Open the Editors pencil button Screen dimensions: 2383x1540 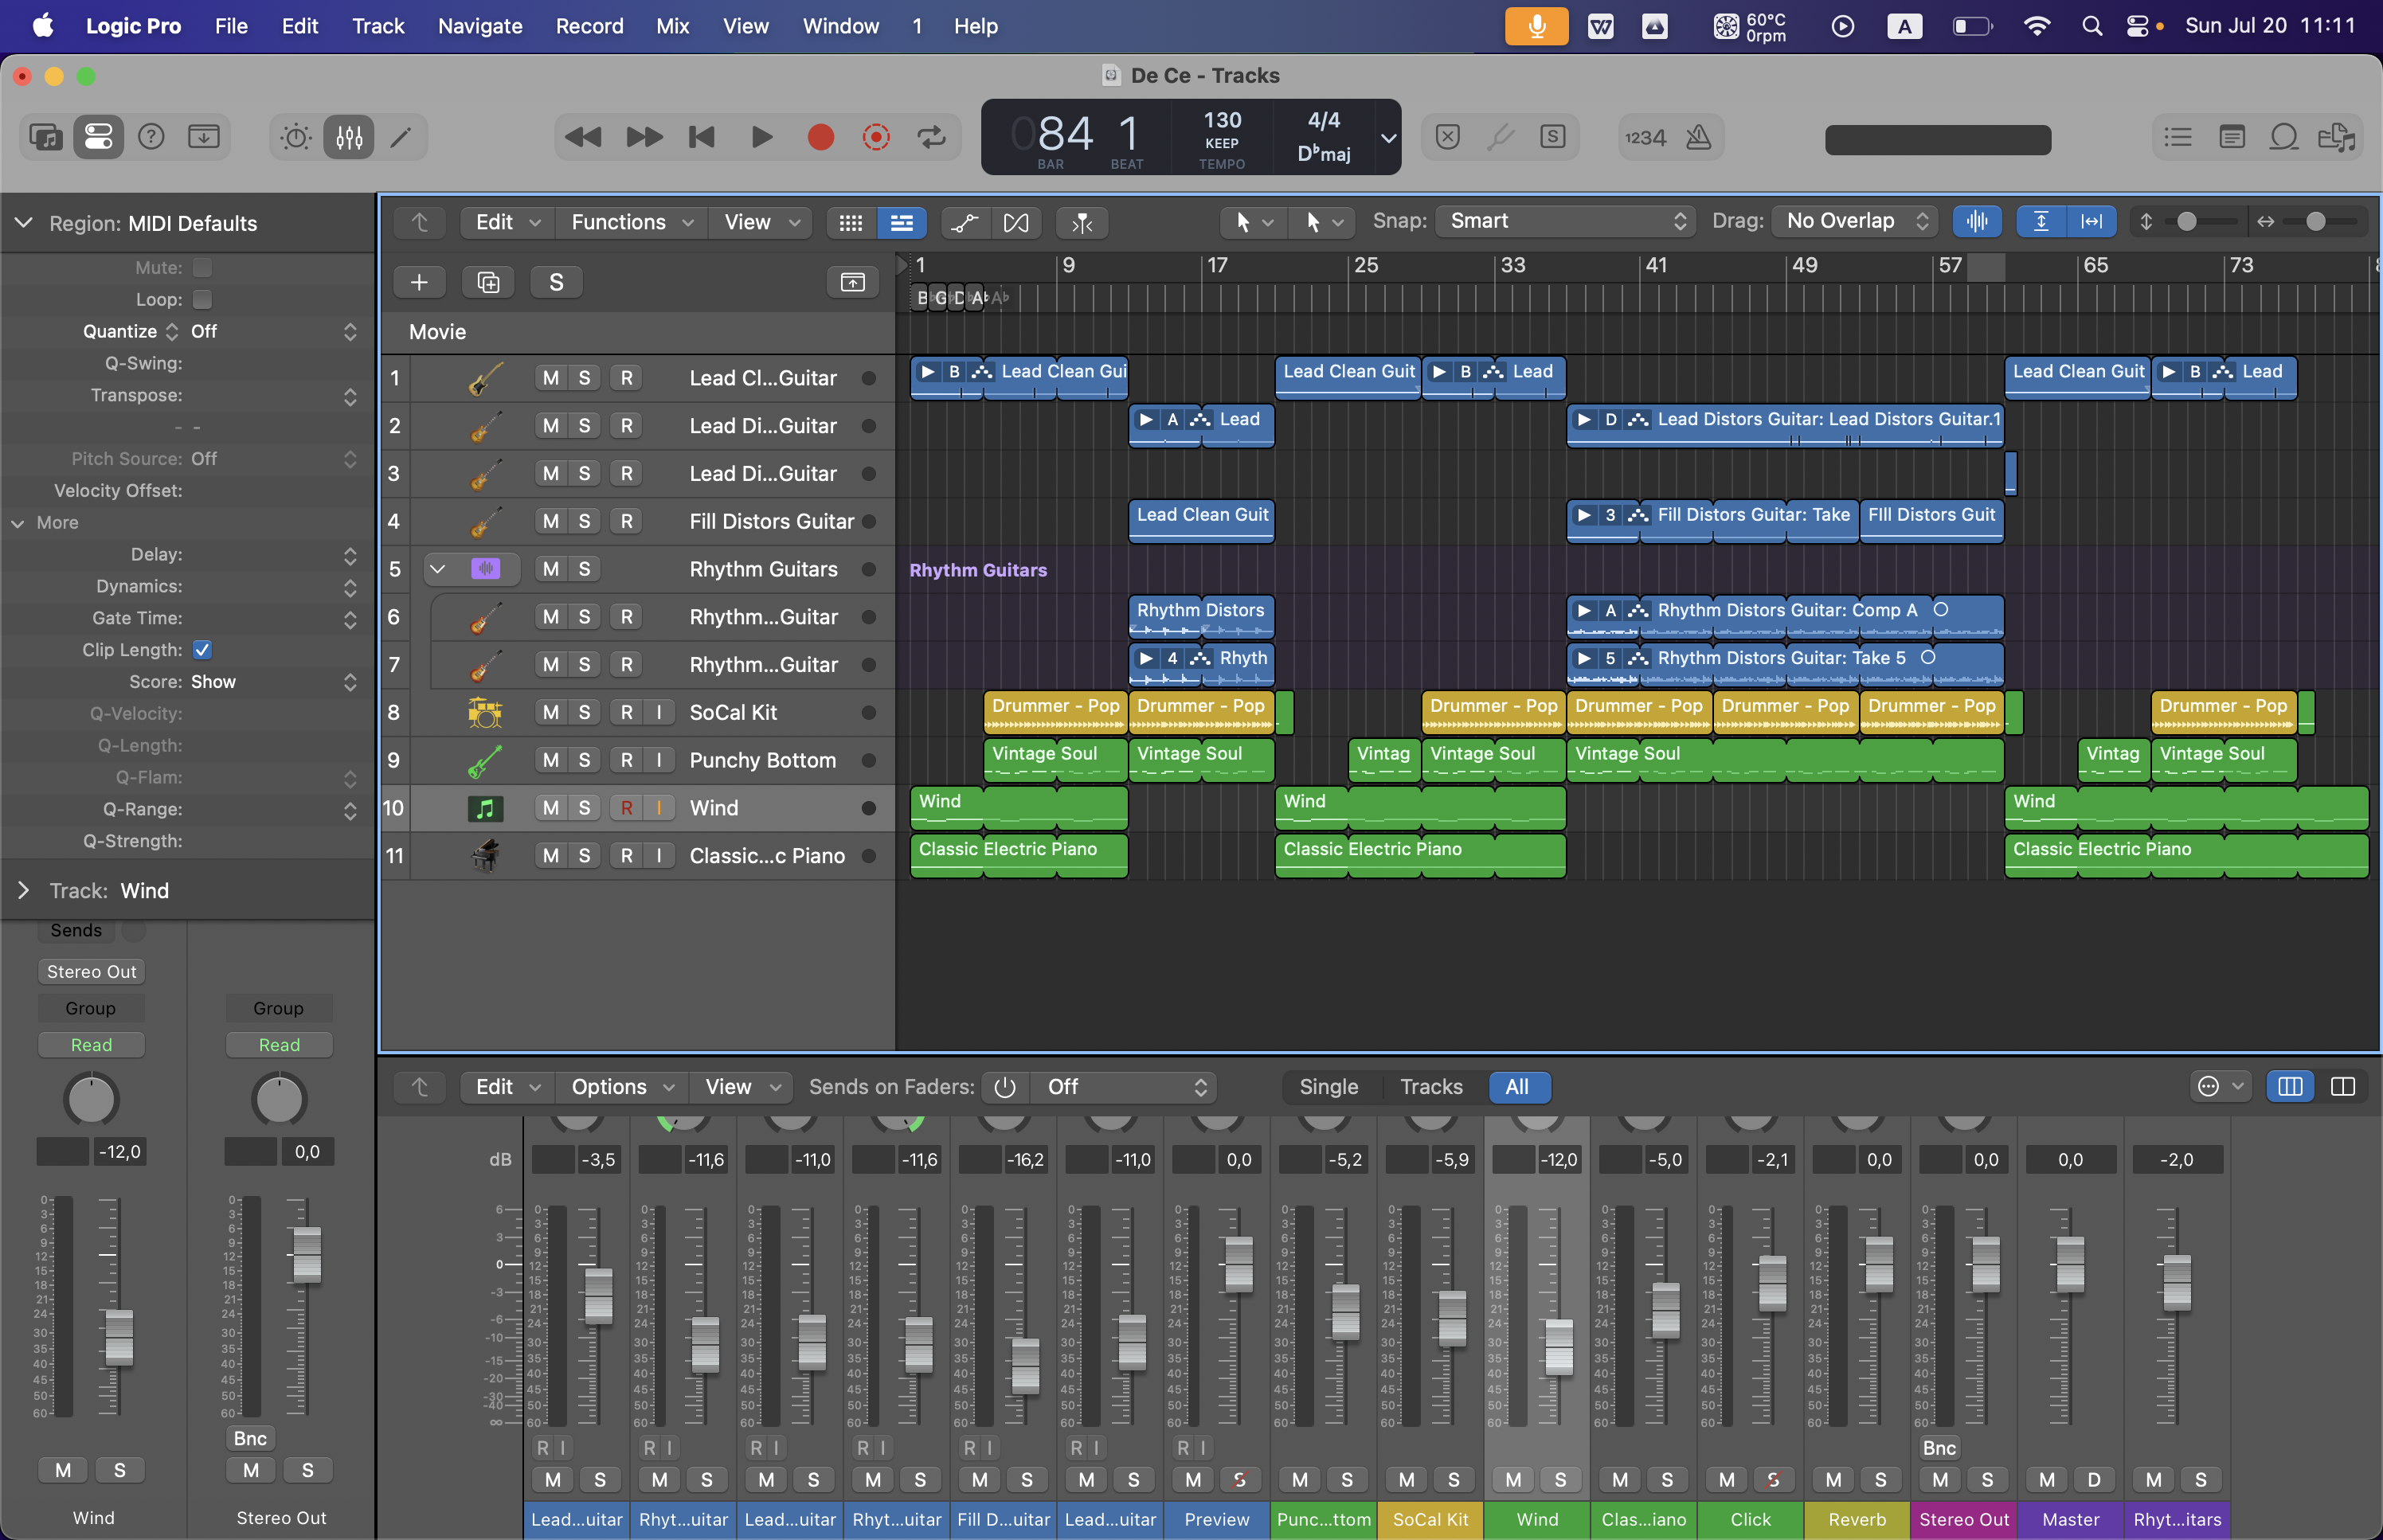[401, 137]
